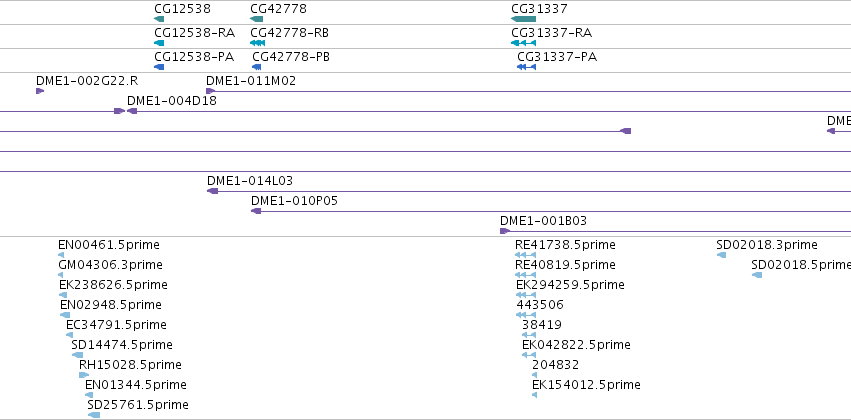Click the light blue SD25761.5prime EST glyph
The width and height of the screenshot is (851, 420).
93,415
